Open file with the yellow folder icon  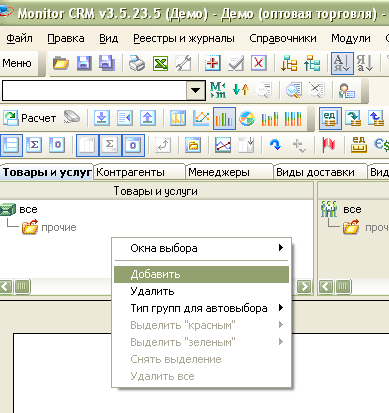tap(61, 63)
